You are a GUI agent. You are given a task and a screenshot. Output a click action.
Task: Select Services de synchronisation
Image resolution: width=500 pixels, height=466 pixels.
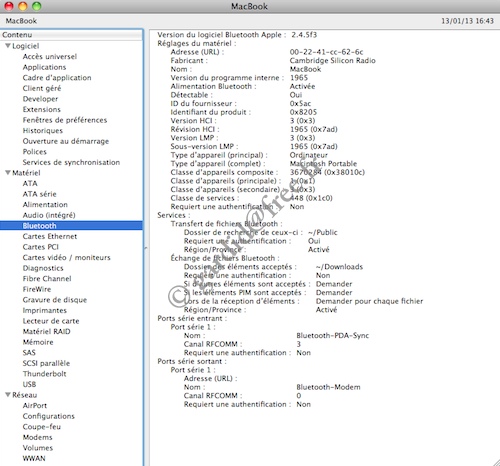[x=71, y=162]
